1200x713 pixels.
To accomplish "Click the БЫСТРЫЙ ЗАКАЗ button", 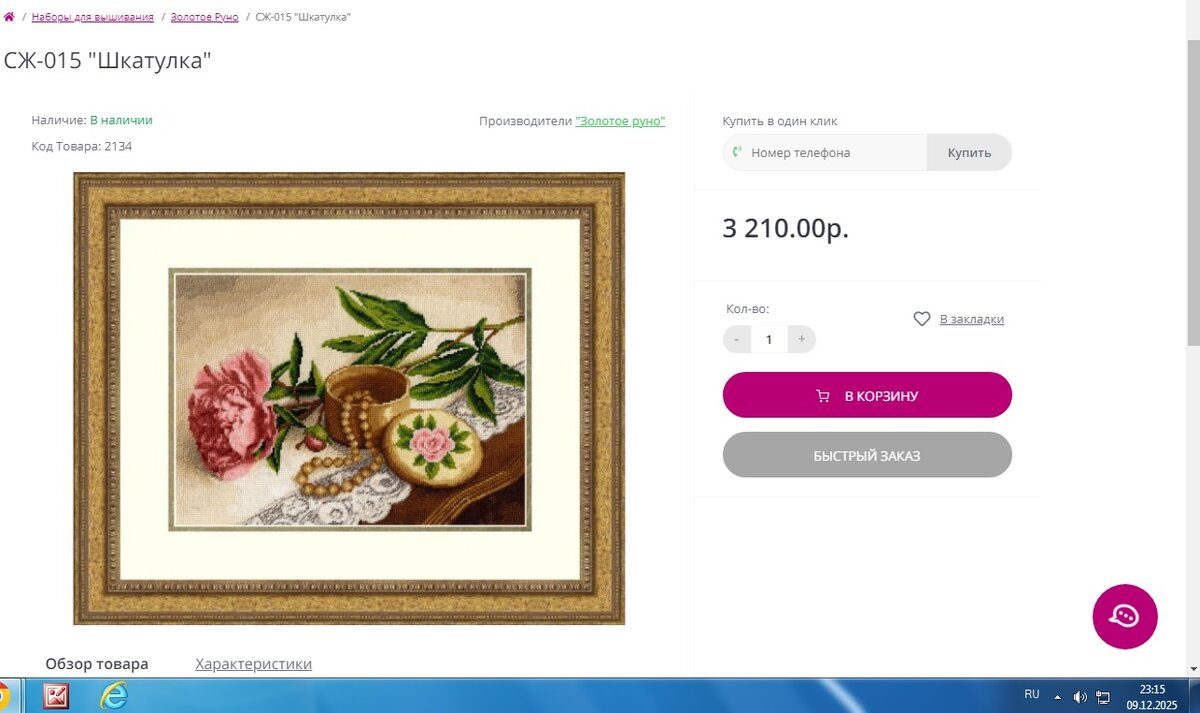I will click(867, 455).
